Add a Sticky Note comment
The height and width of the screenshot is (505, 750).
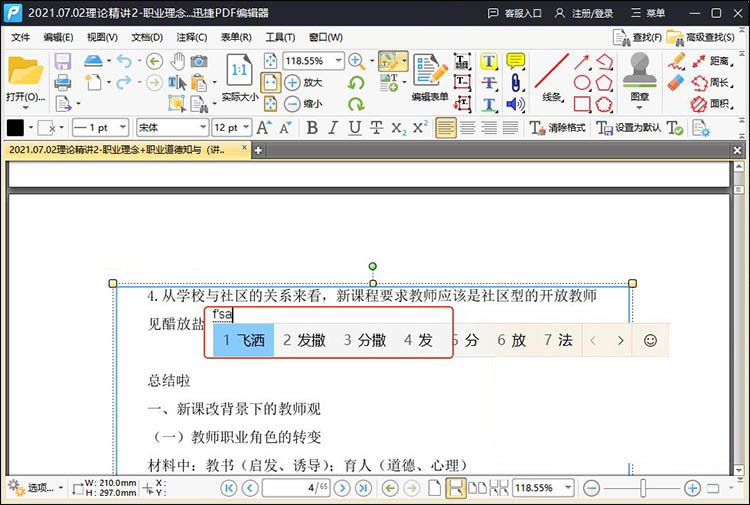(x=515, y=61)
